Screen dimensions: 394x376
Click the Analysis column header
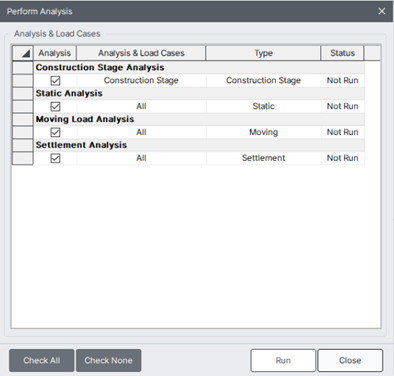pyautogui.click(x=55, y=53)
